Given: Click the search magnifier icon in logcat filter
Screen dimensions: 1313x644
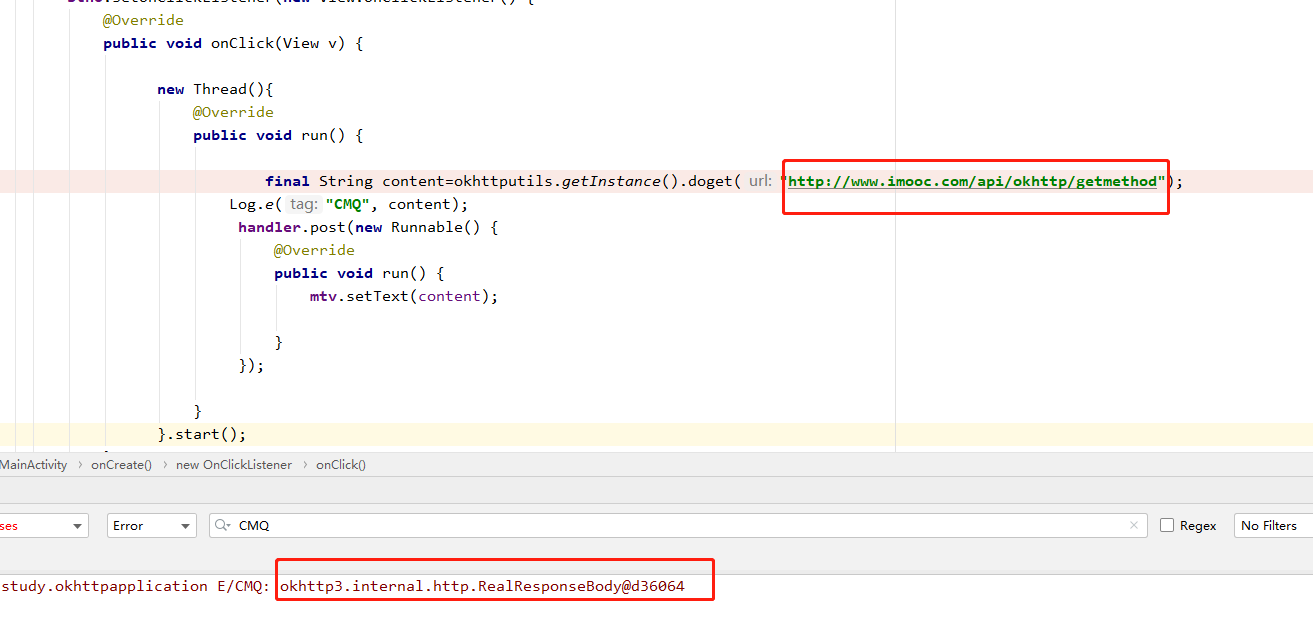Looking at the screenshot, I should [223, 525].
